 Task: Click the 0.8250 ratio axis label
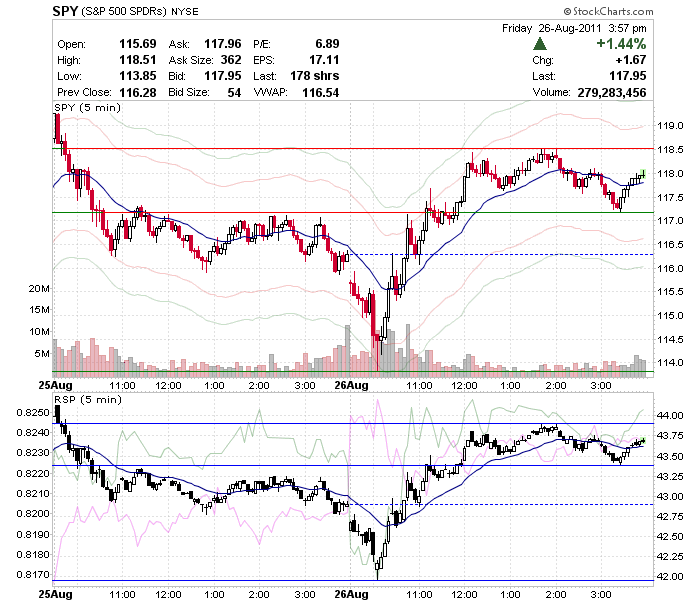click(33, 412)
